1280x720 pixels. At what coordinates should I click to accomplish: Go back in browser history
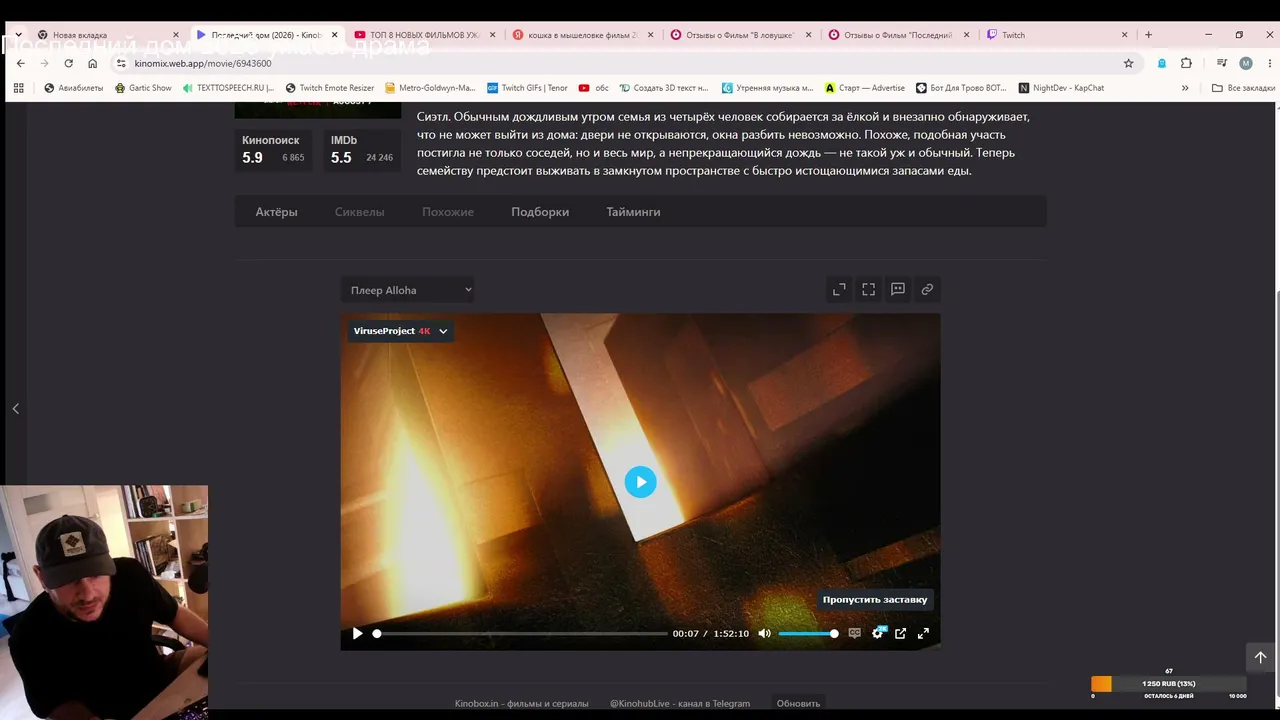[x=20, y=63]
